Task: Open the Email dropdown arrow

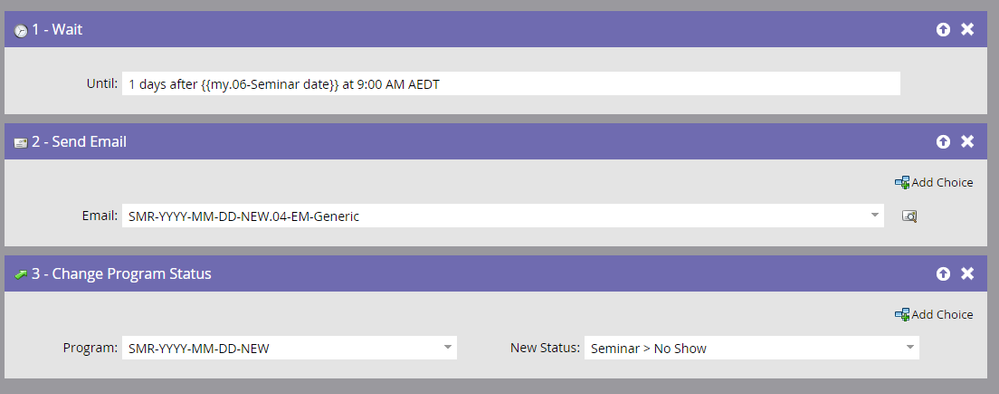Action: click(875, 215)
